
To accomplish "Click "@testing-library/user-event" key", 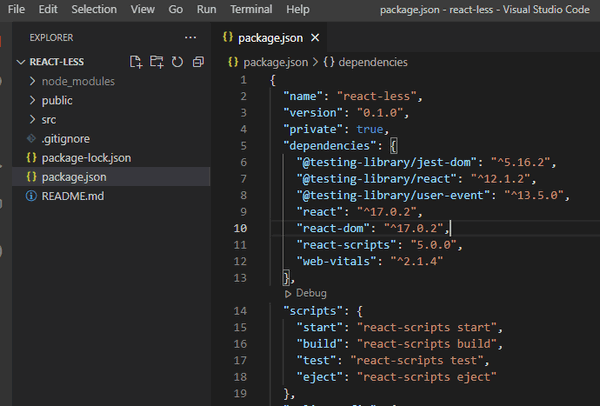I will 393,195.
